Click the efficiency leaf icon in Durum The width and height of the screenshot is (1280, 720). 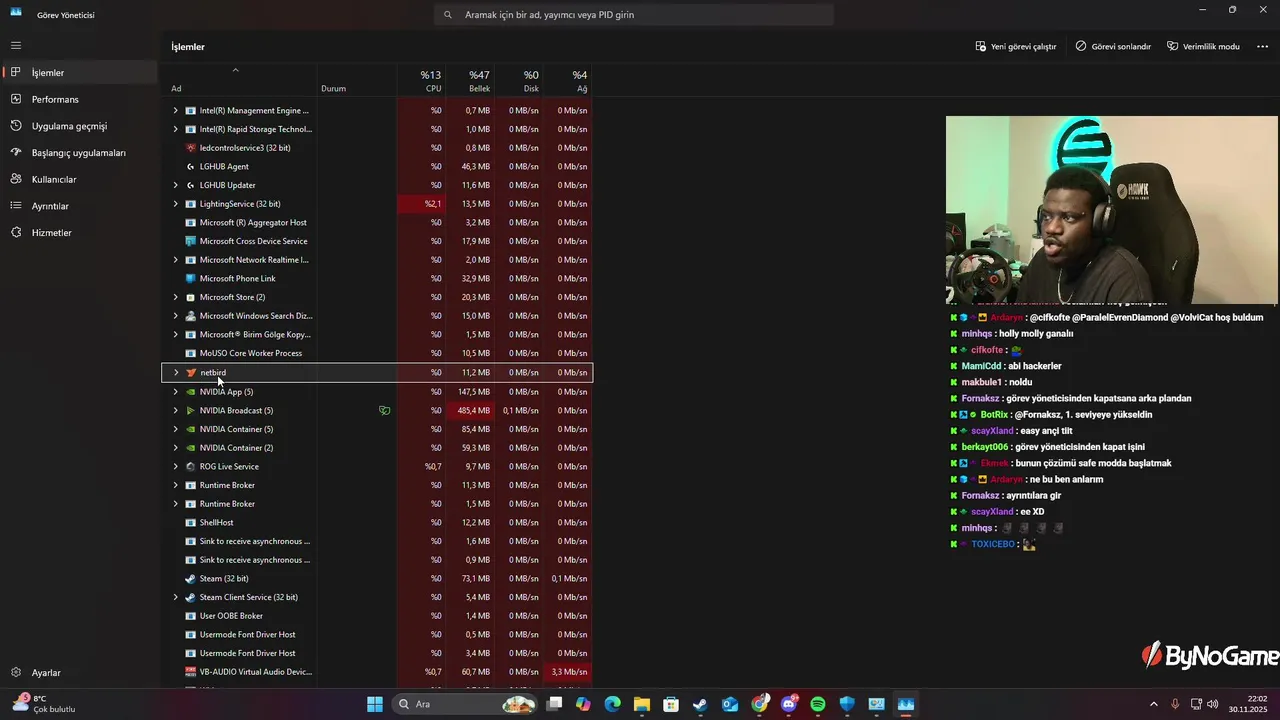tap(384, 410)
